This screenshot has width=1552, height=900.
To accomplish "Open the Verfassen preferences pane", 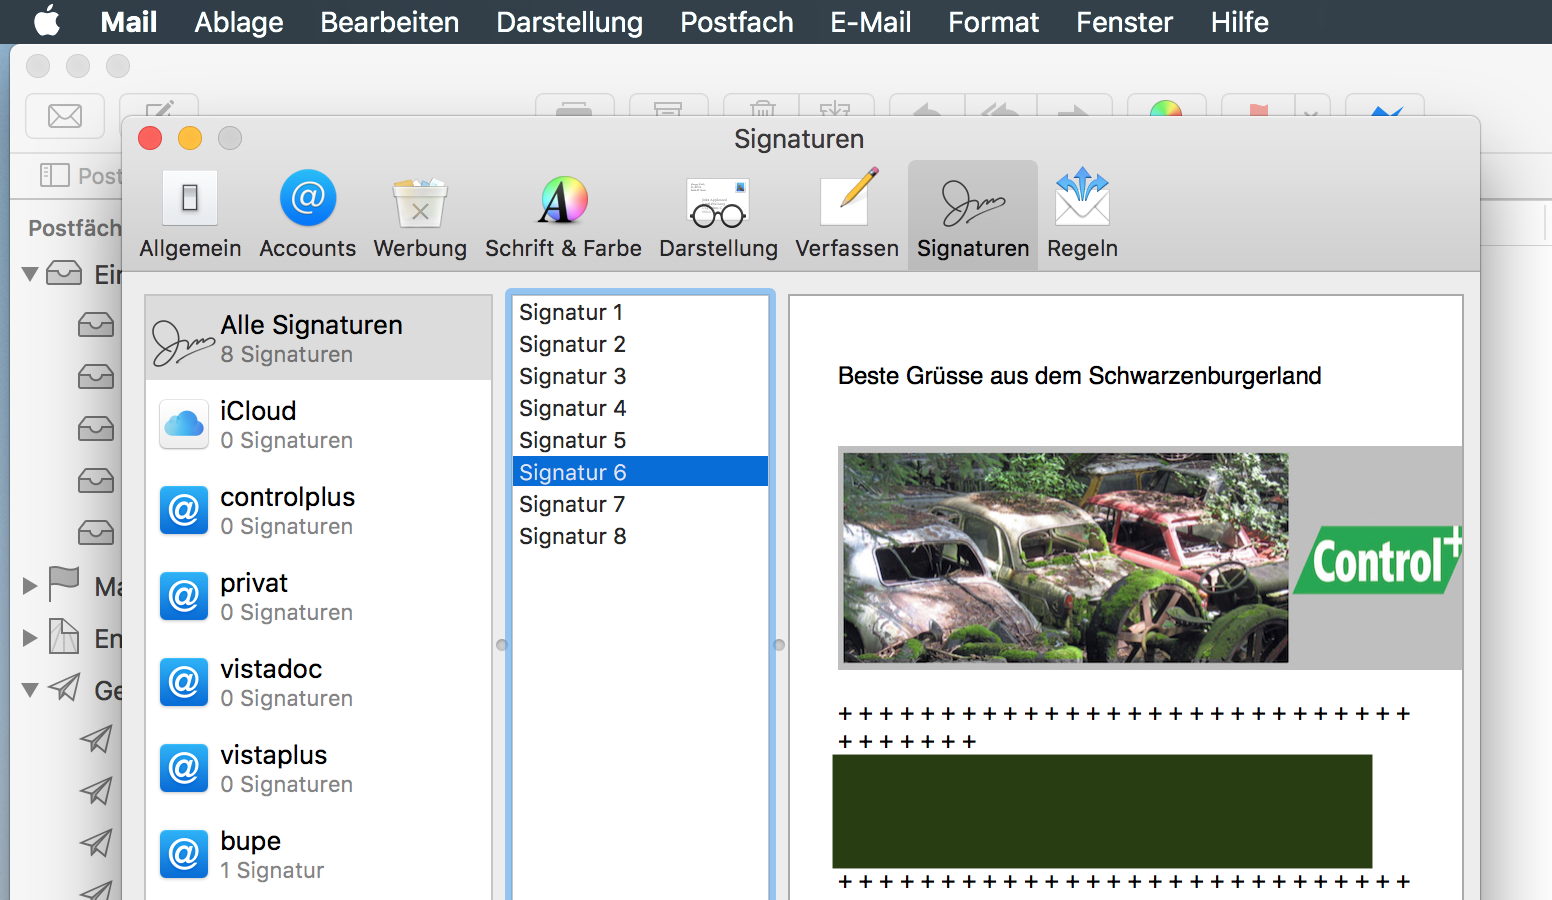I will click(x=847, y=215).
